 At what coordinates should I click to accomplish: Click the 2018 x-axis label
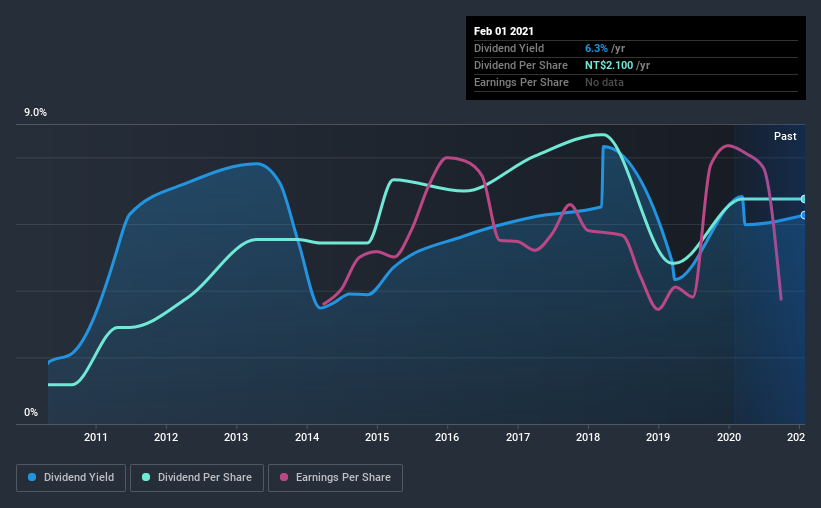point(588,437)
